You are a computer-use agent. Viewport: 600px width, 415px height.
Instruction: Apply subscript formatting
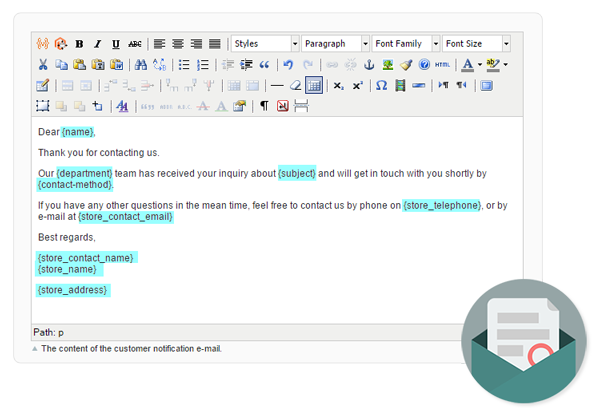coord(339,85)
